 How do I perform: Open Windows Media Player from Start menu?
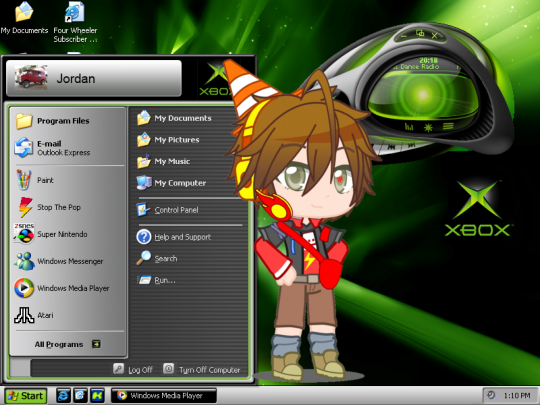(67, 288)
